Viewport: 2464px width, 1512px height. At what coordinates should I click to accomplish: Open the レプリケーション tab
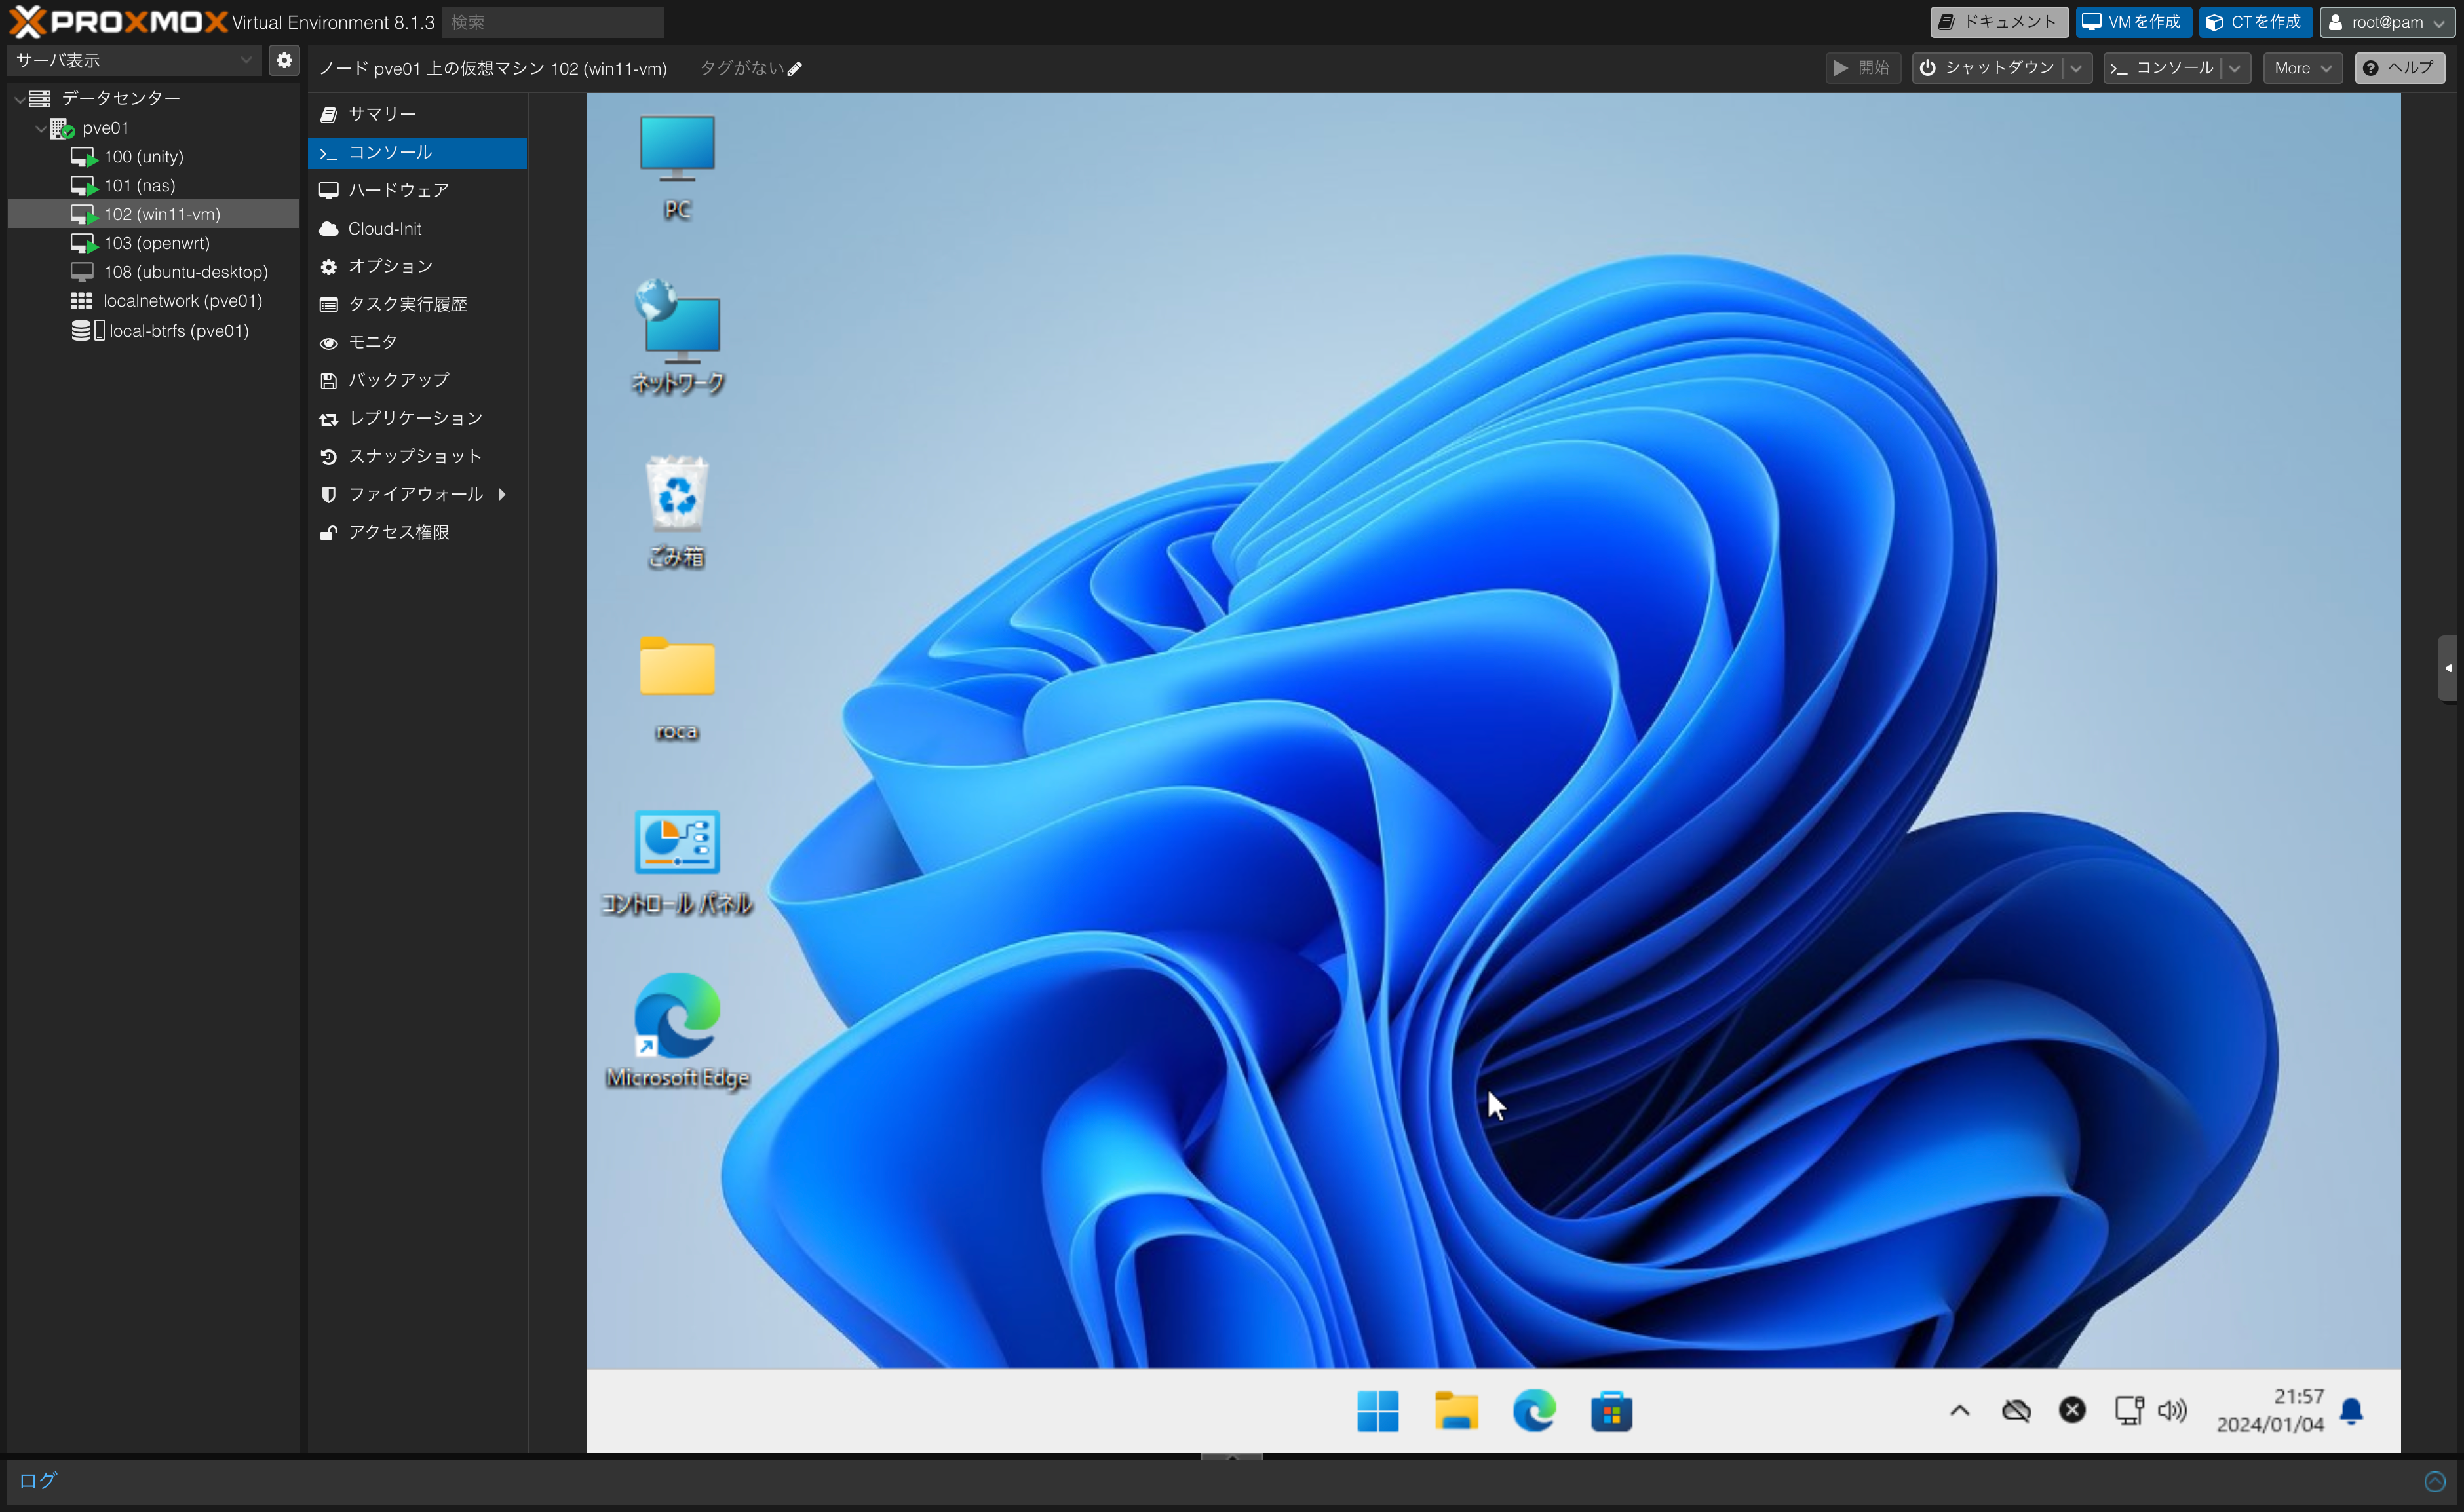pos(417,418)
